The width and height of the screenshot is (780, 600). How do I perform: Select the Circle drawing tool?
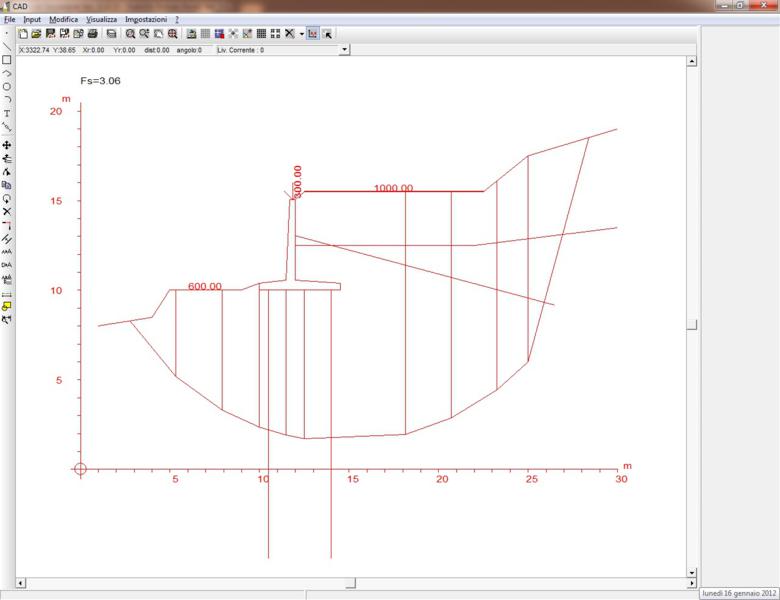[x=6, y=87]
